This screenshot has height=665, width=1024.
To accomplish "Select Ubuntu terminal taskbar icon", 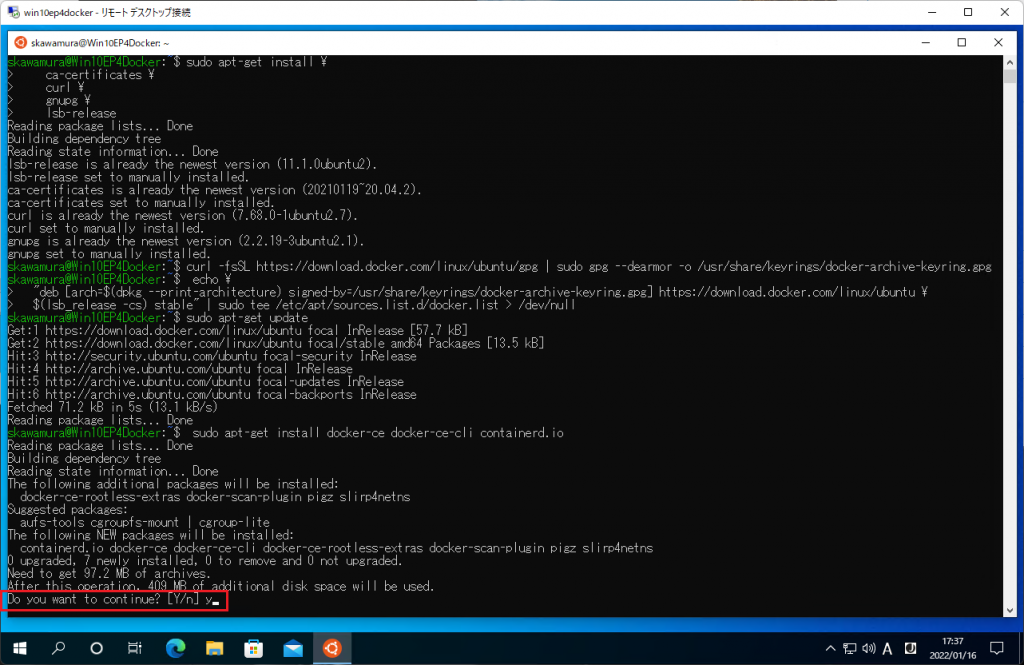I will pos(332,648).
